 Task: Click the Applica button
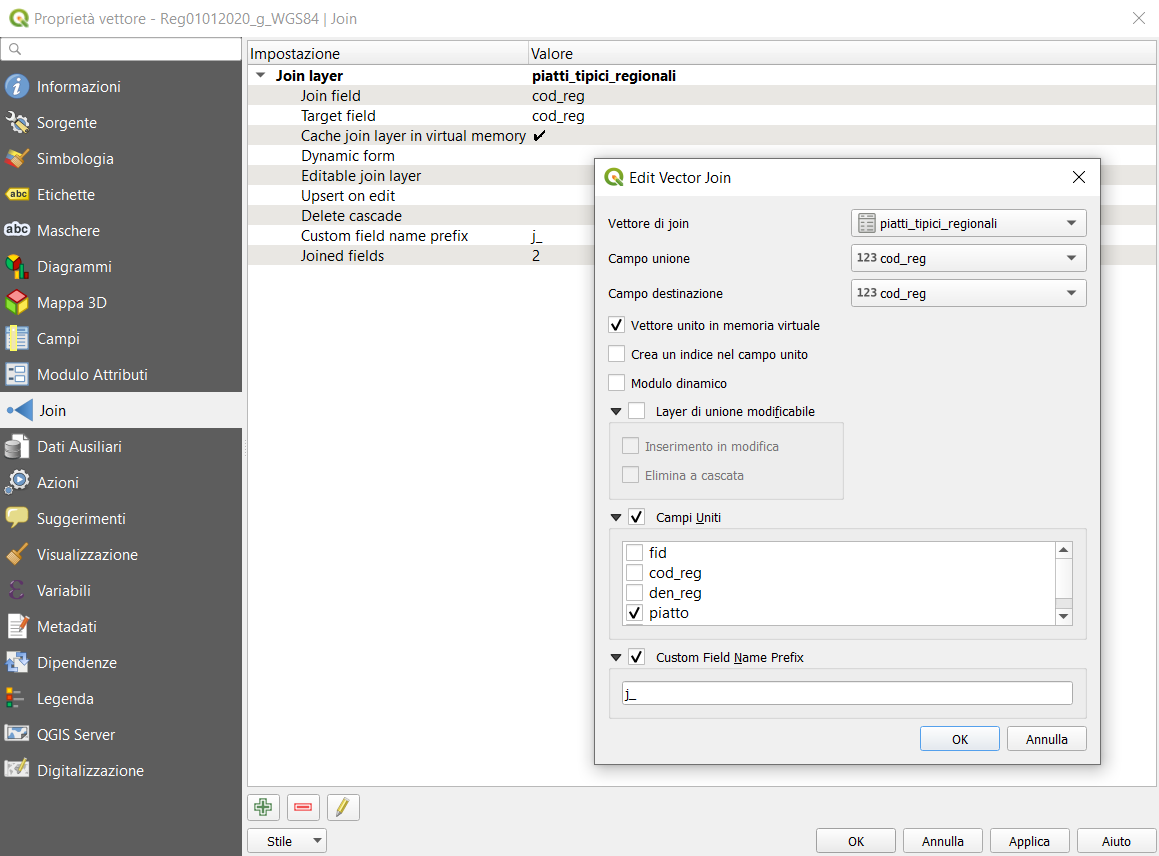click(1029, 841)
